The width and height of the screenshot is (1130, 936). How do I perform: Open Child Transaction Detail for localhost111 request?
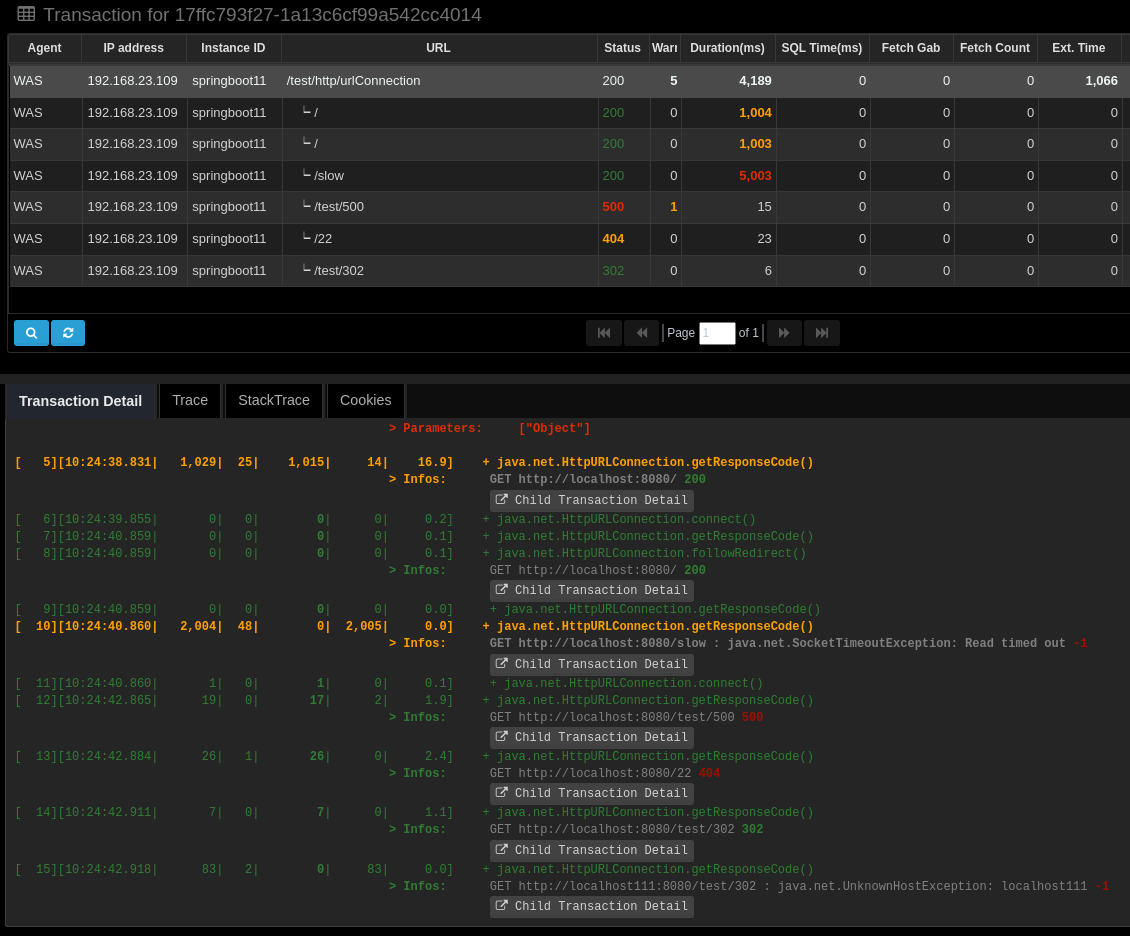click(x=592, y=907)
